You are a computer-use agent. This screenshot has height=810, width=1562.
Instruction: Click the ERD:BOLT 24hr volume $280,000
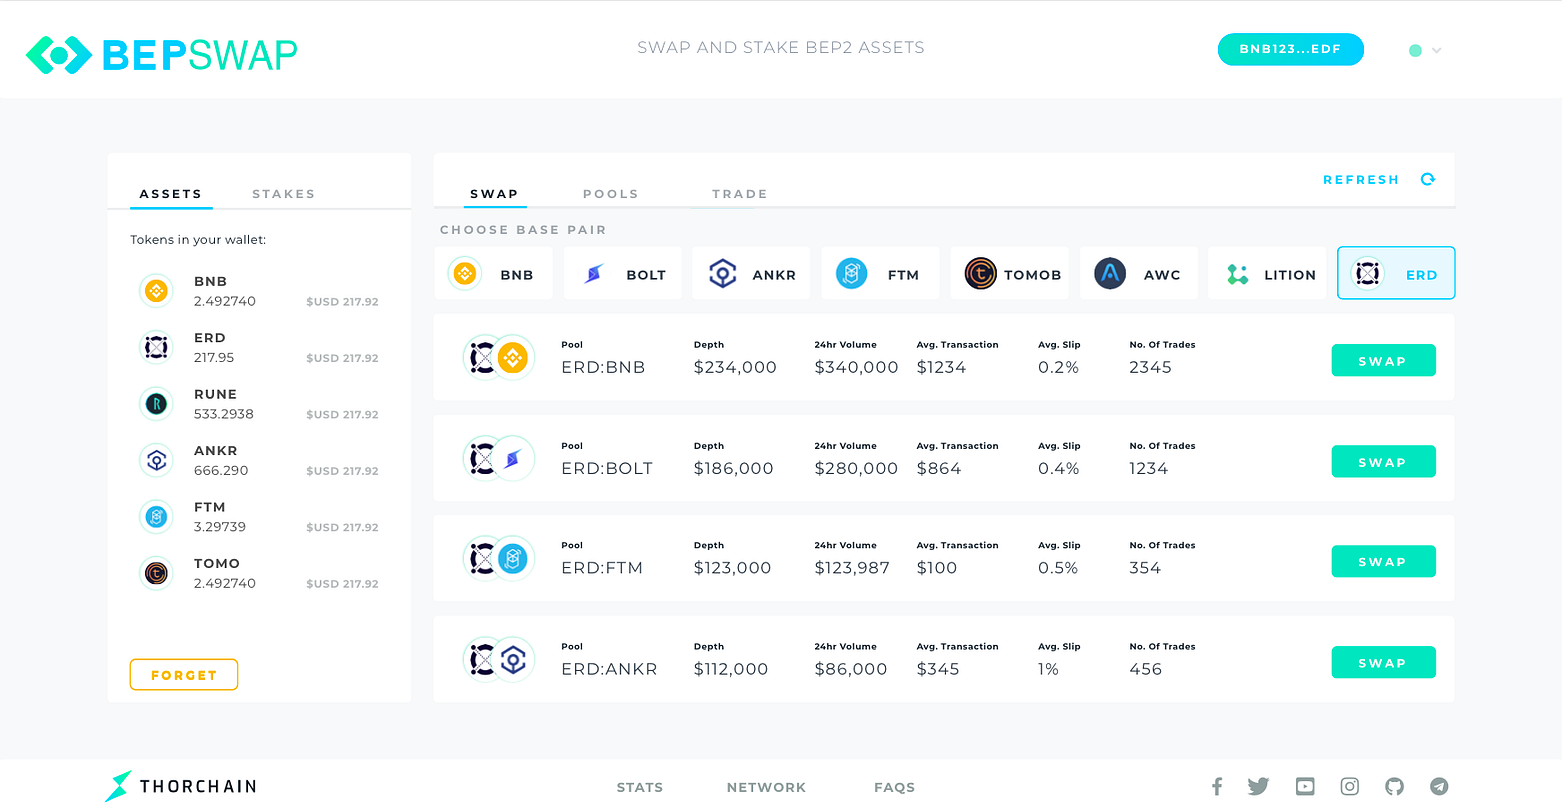point(856,468)
